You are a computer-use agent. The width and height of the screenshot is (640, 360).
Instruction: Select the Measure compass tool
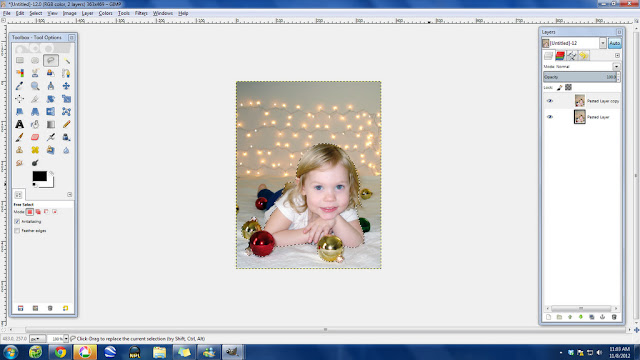51,86
